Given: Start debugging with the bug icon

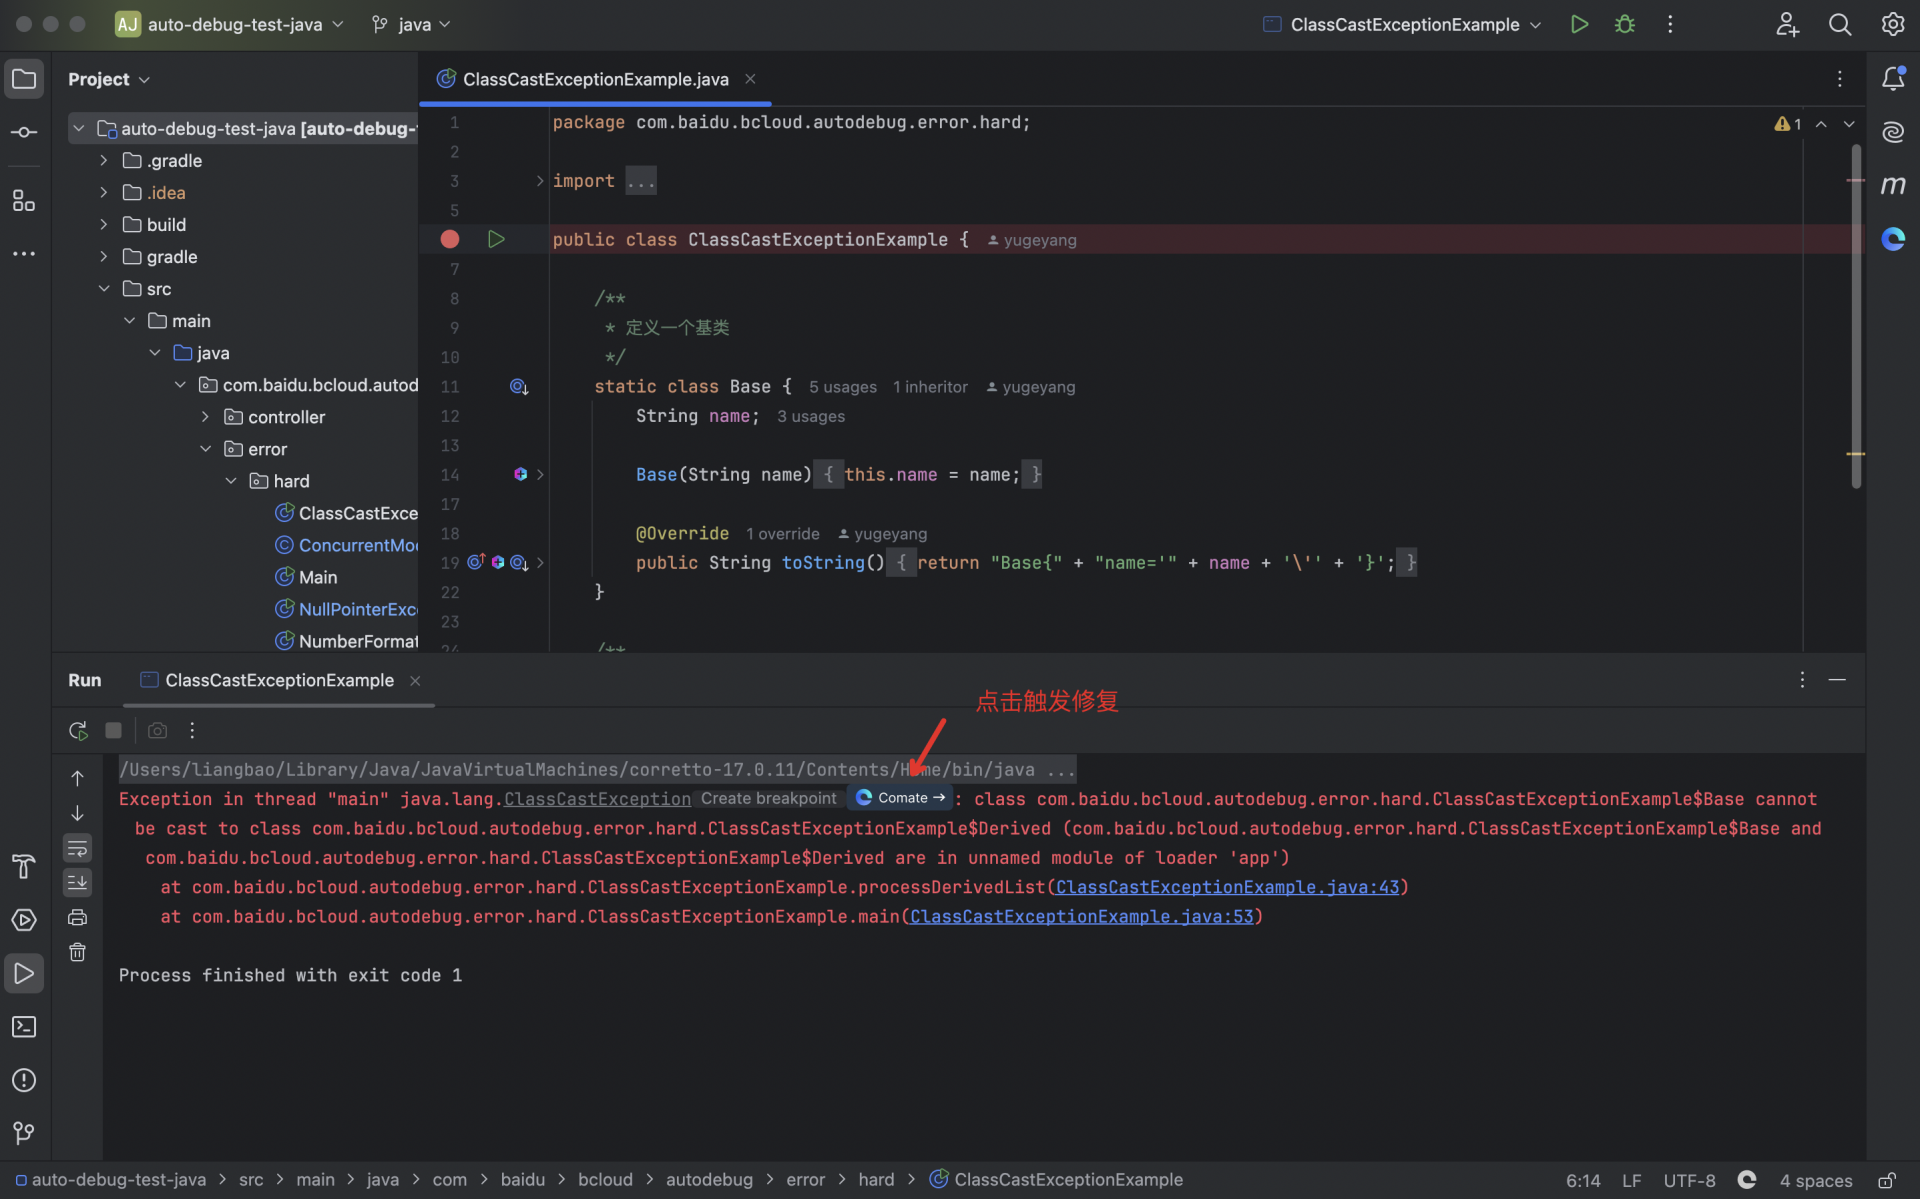Looking at the screenshot, I should pyautogui.click(x=1625, y=24).
